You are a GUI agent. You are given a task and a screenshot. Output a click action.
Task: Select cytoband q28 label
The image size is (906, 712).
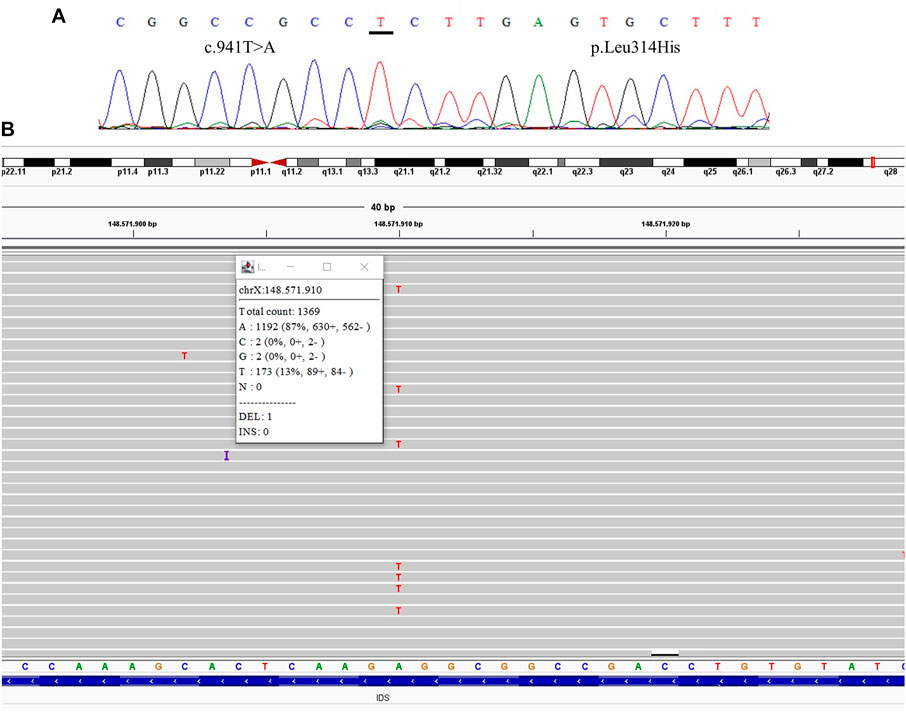click(x=890, y=172)
